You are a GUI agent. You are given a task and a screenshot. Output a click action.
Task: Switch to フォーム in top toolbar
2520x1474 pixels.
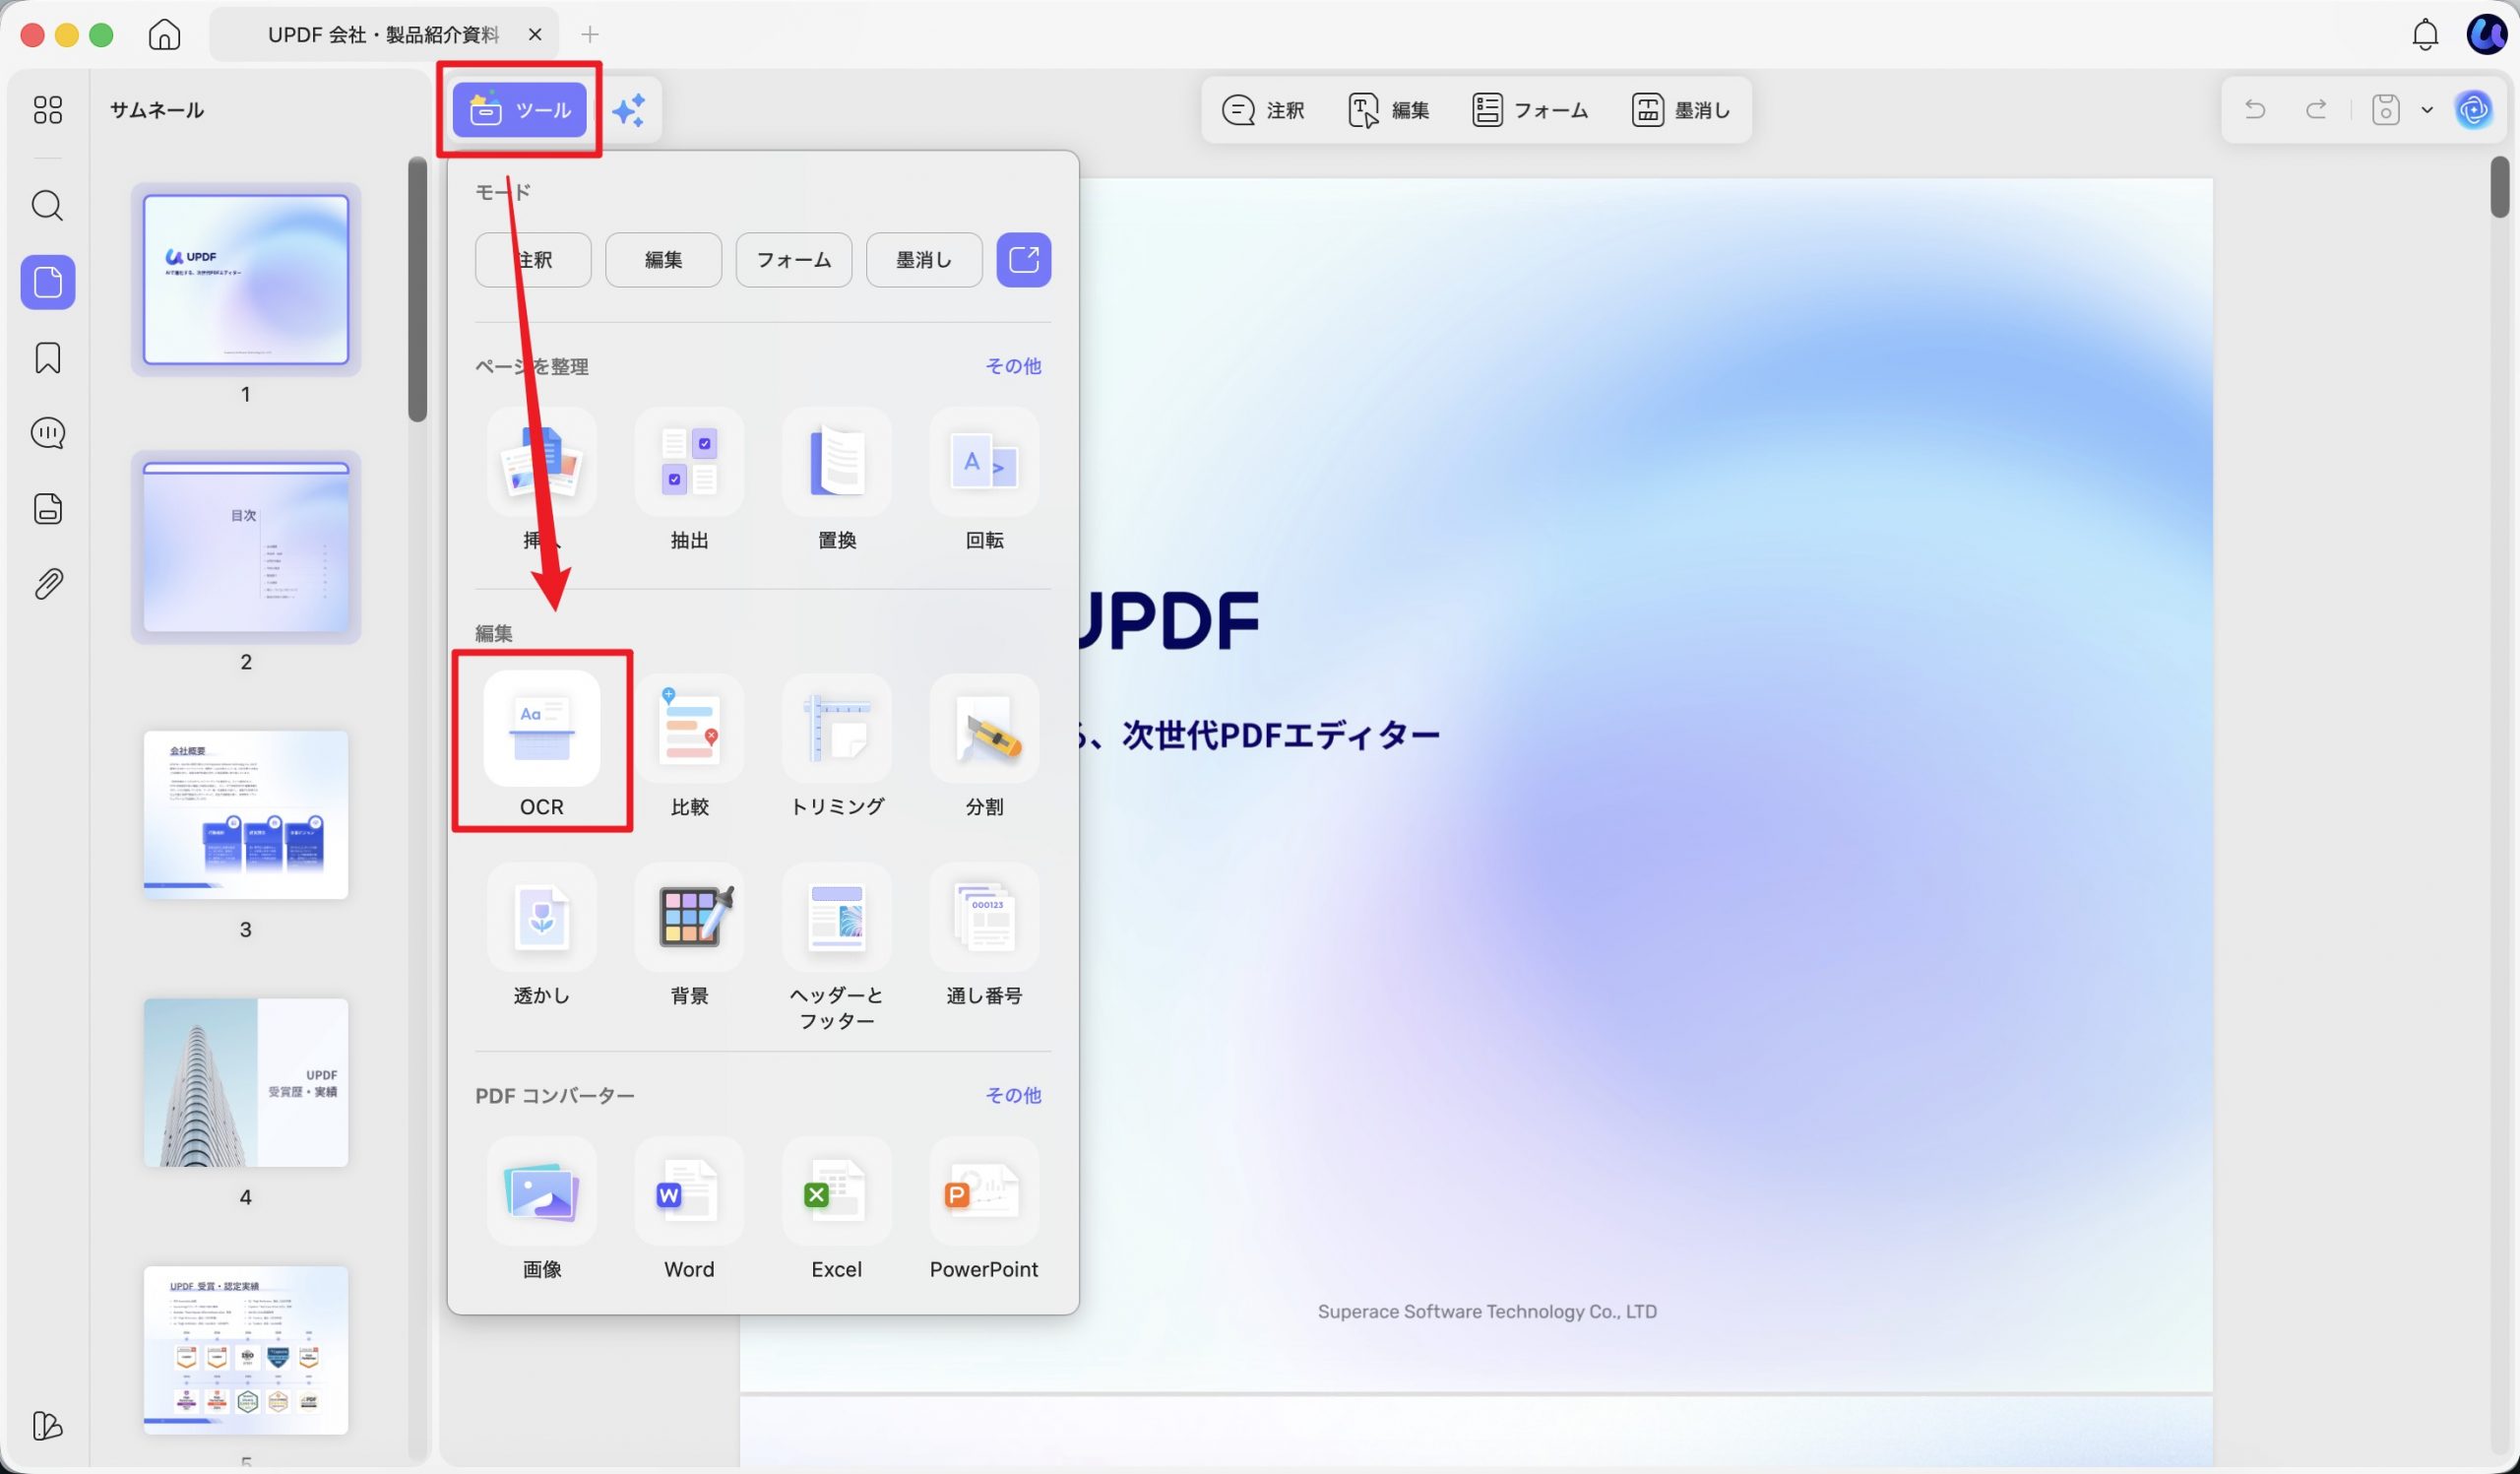1530,110
